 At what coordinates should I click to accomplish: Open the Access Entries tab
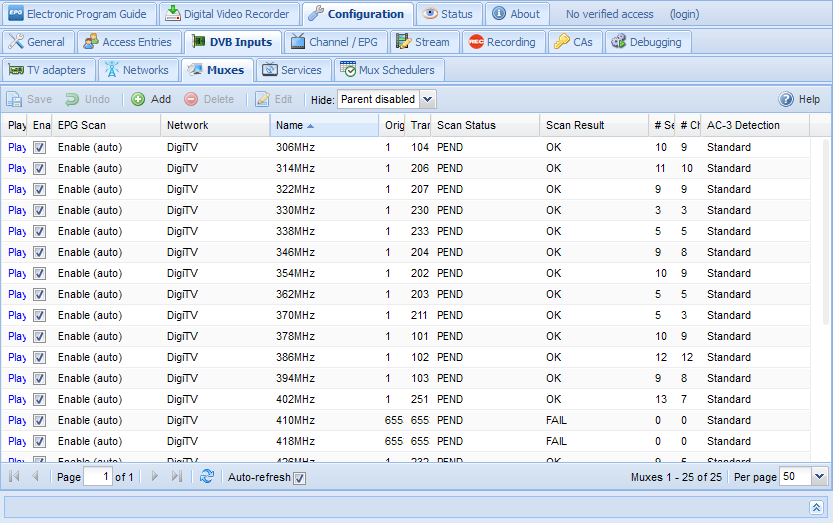point(129,42)
